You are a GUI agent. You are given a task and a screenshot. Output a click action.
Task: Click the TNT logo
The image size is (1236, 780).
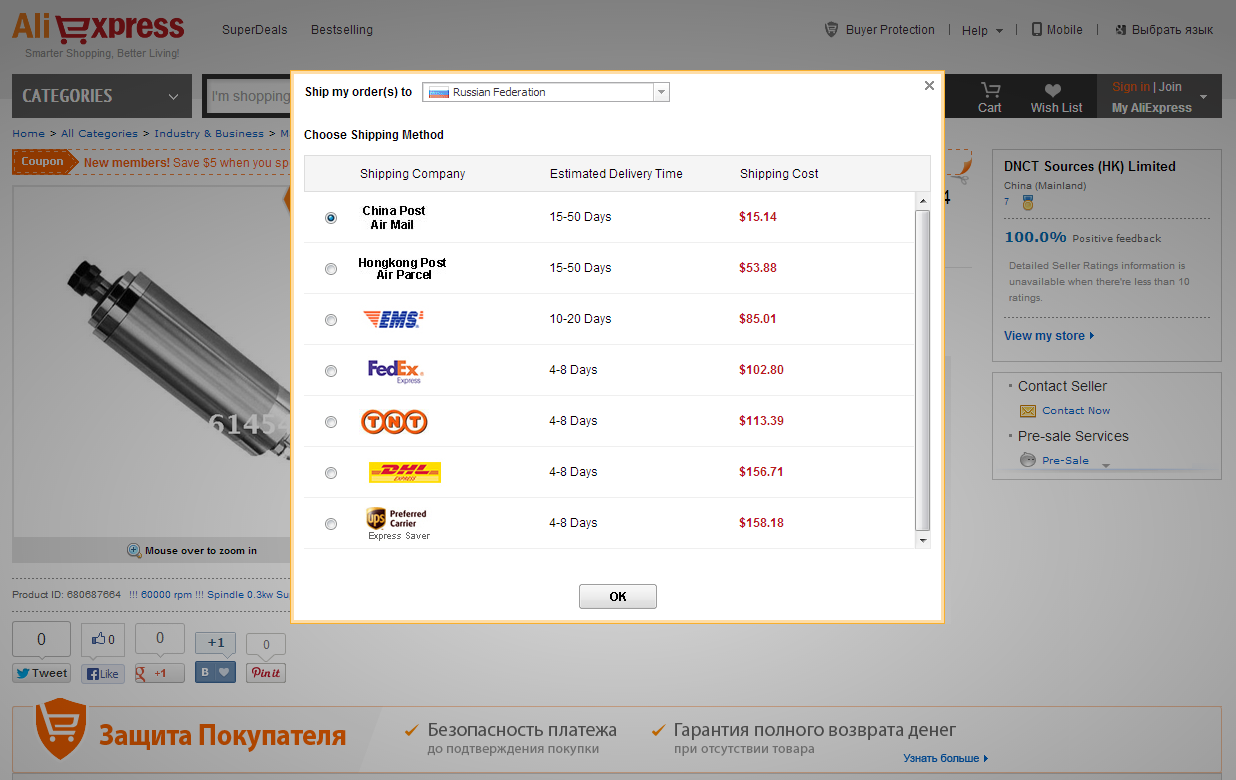tap(394, 422)
